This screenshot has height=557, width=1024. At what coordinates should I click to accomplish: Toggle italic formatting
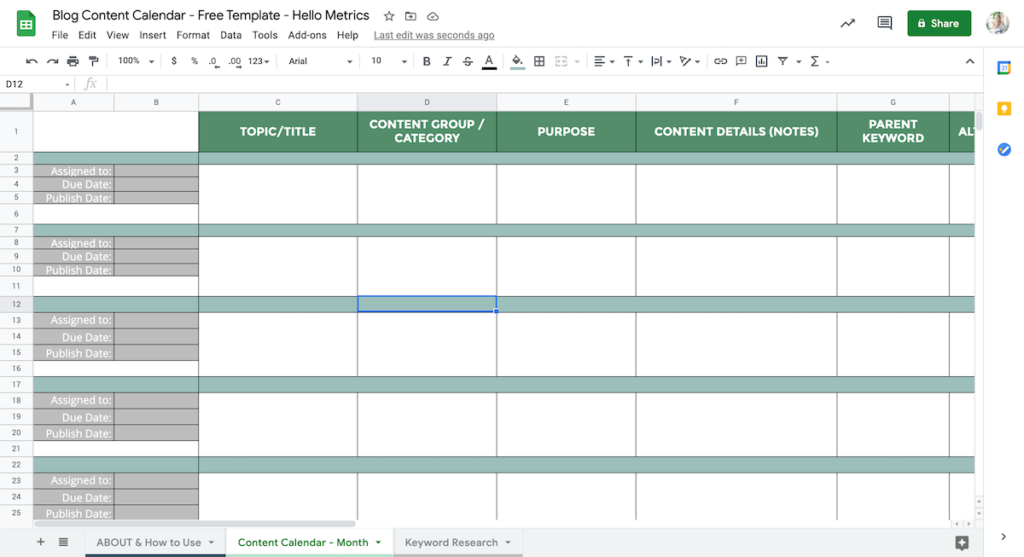point(447,61)
